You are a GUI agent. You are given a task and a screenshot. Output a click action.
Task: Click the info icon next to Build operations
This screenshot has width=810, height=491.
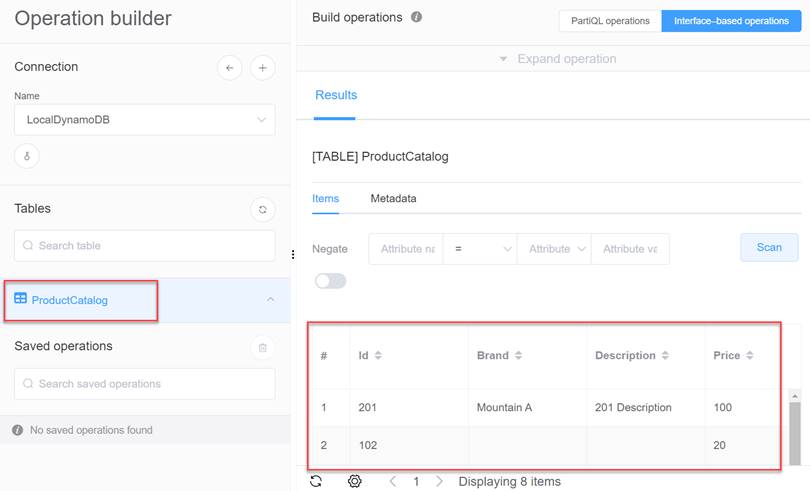pyautogui.click(x=416, y=17)
